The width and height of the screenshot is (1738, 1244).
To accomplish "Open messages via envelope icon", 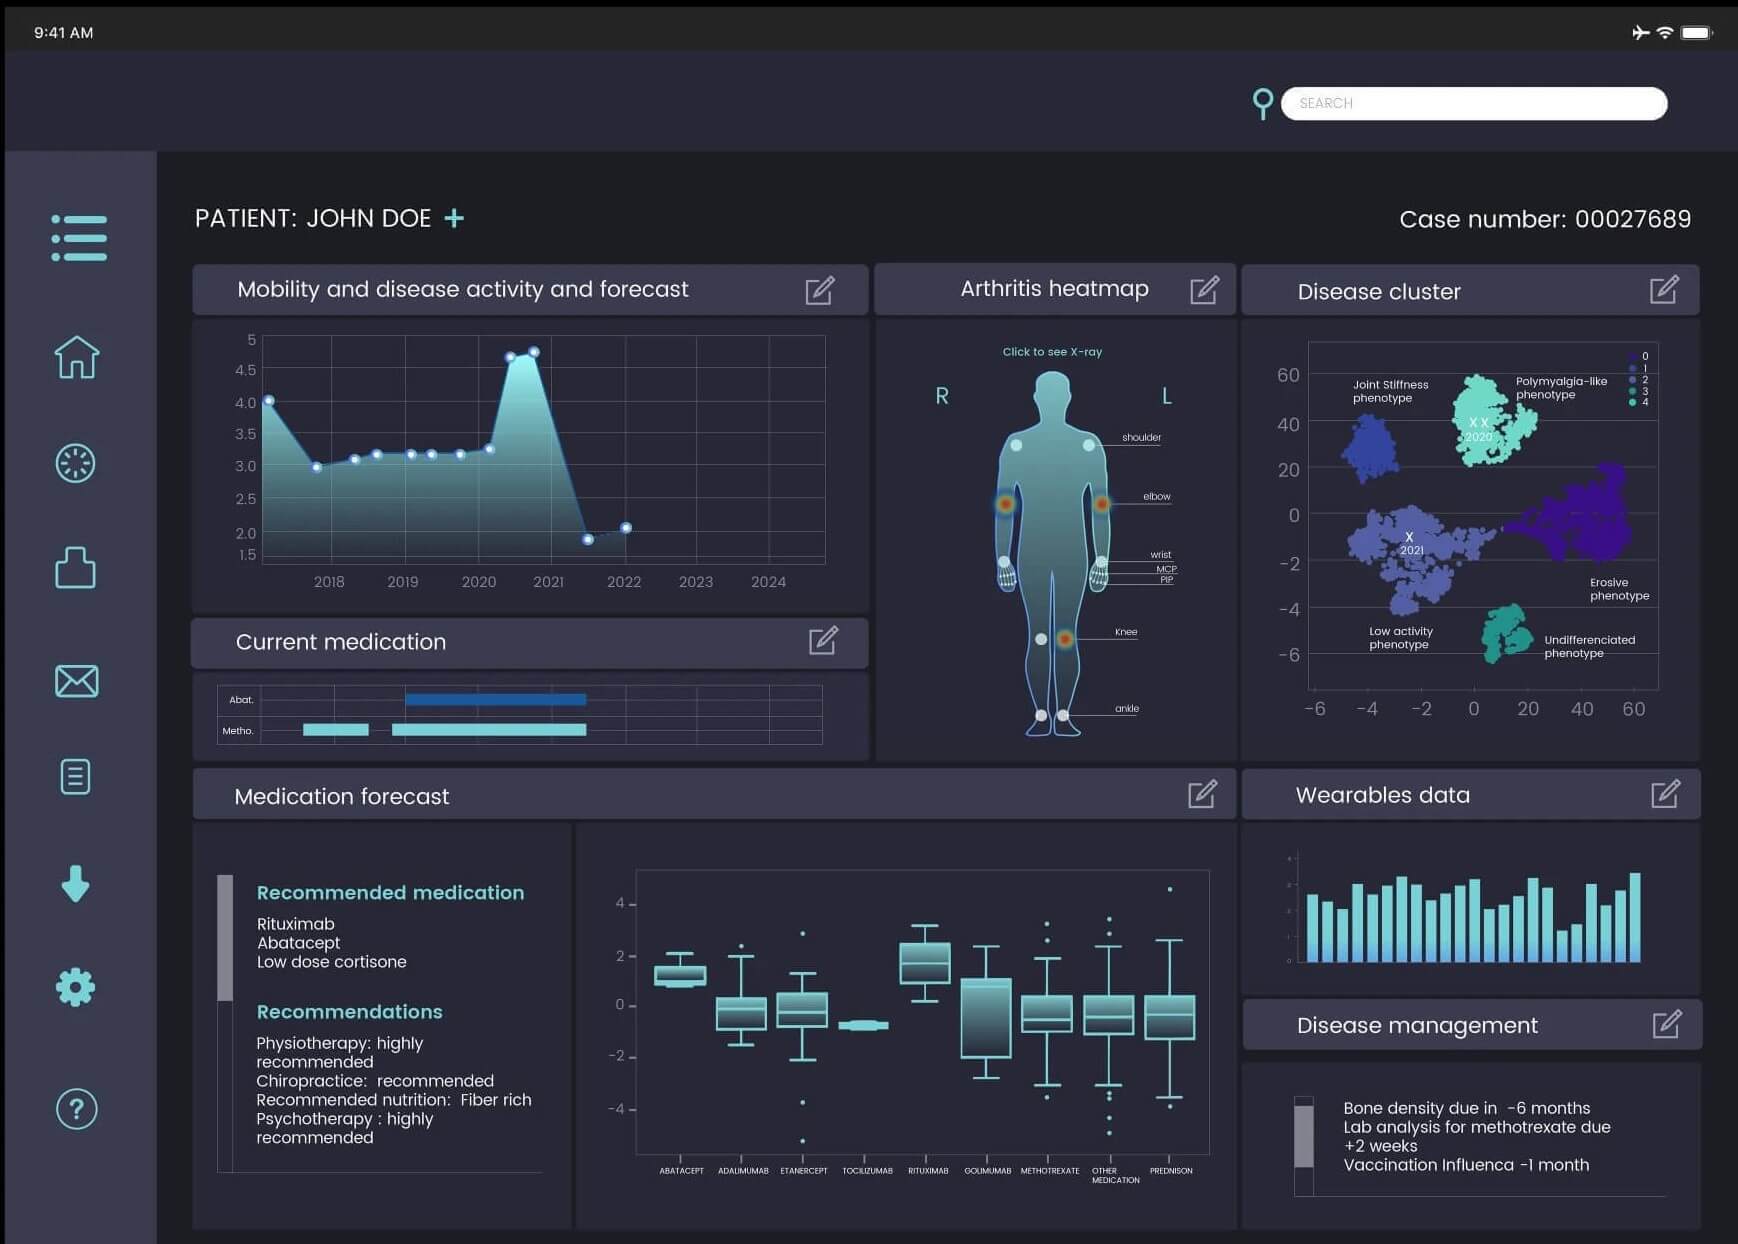I will point(77,681).
